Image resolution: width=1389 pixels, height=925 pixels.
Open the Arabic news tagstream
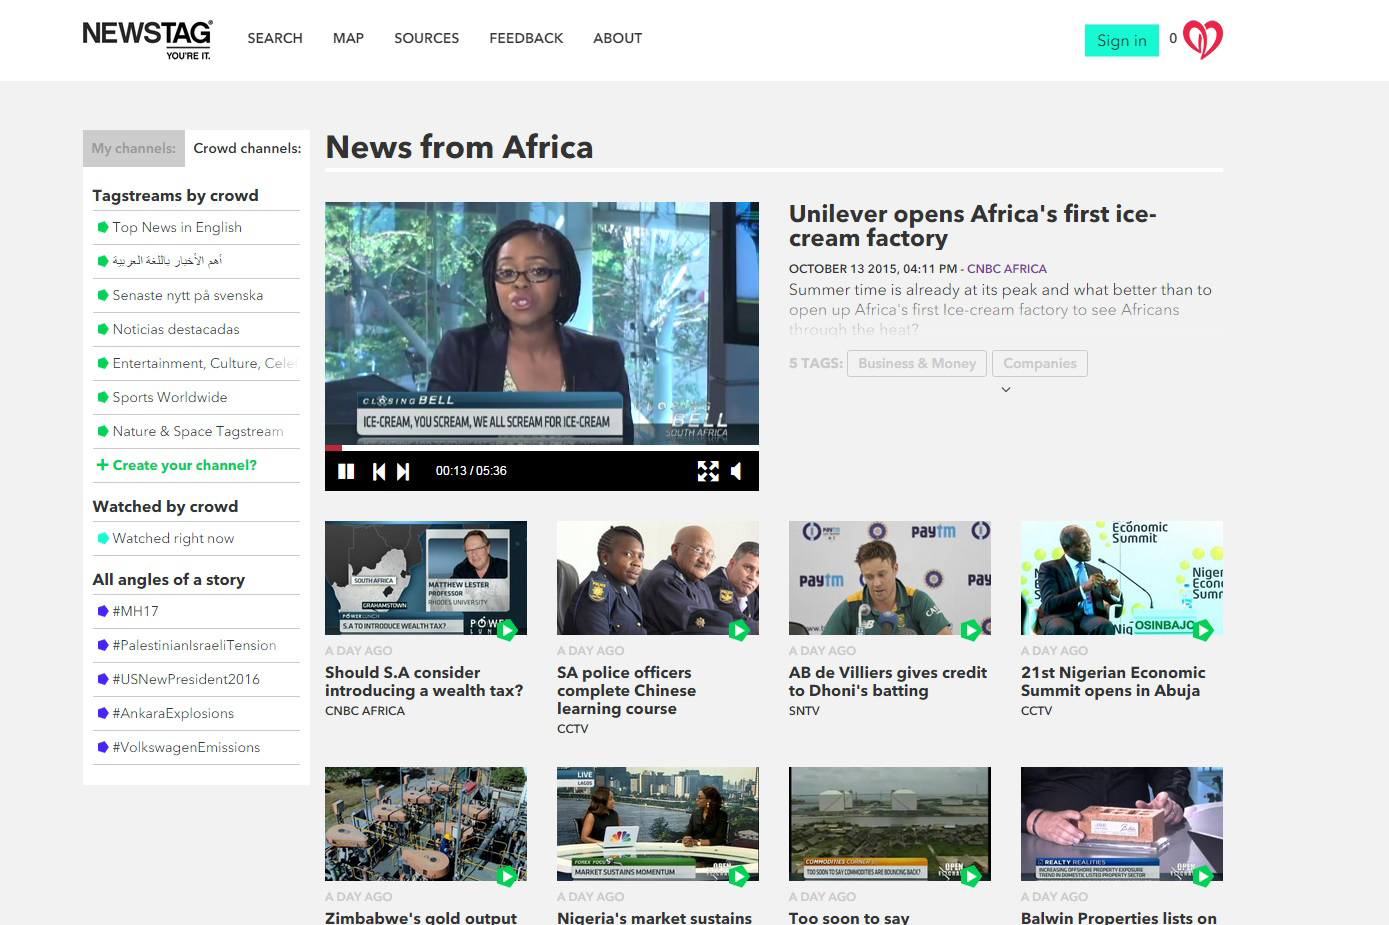[x=167, y=261]
